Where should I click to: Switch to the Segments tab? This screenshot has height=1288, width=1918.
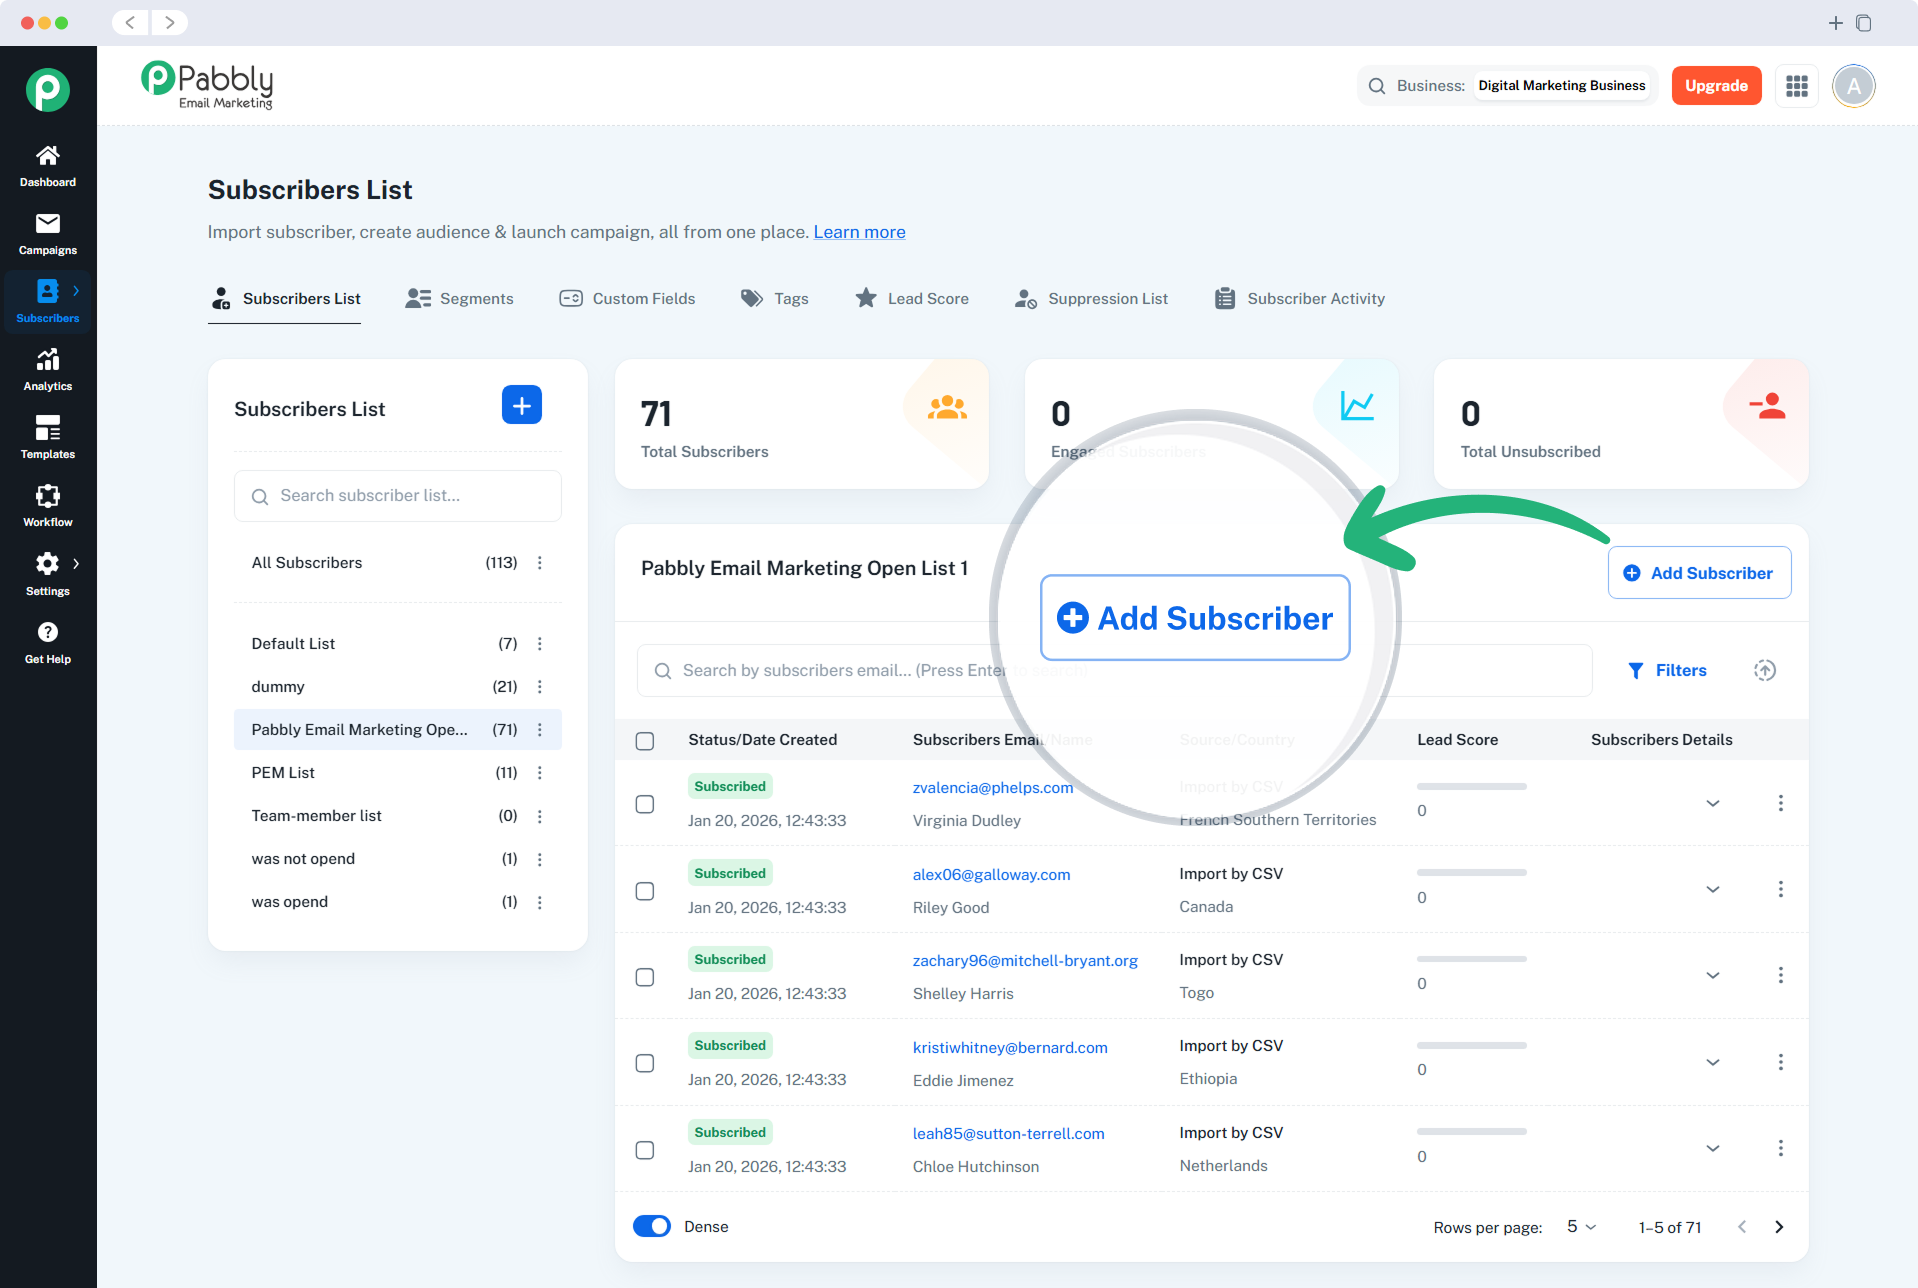[460, 299]
